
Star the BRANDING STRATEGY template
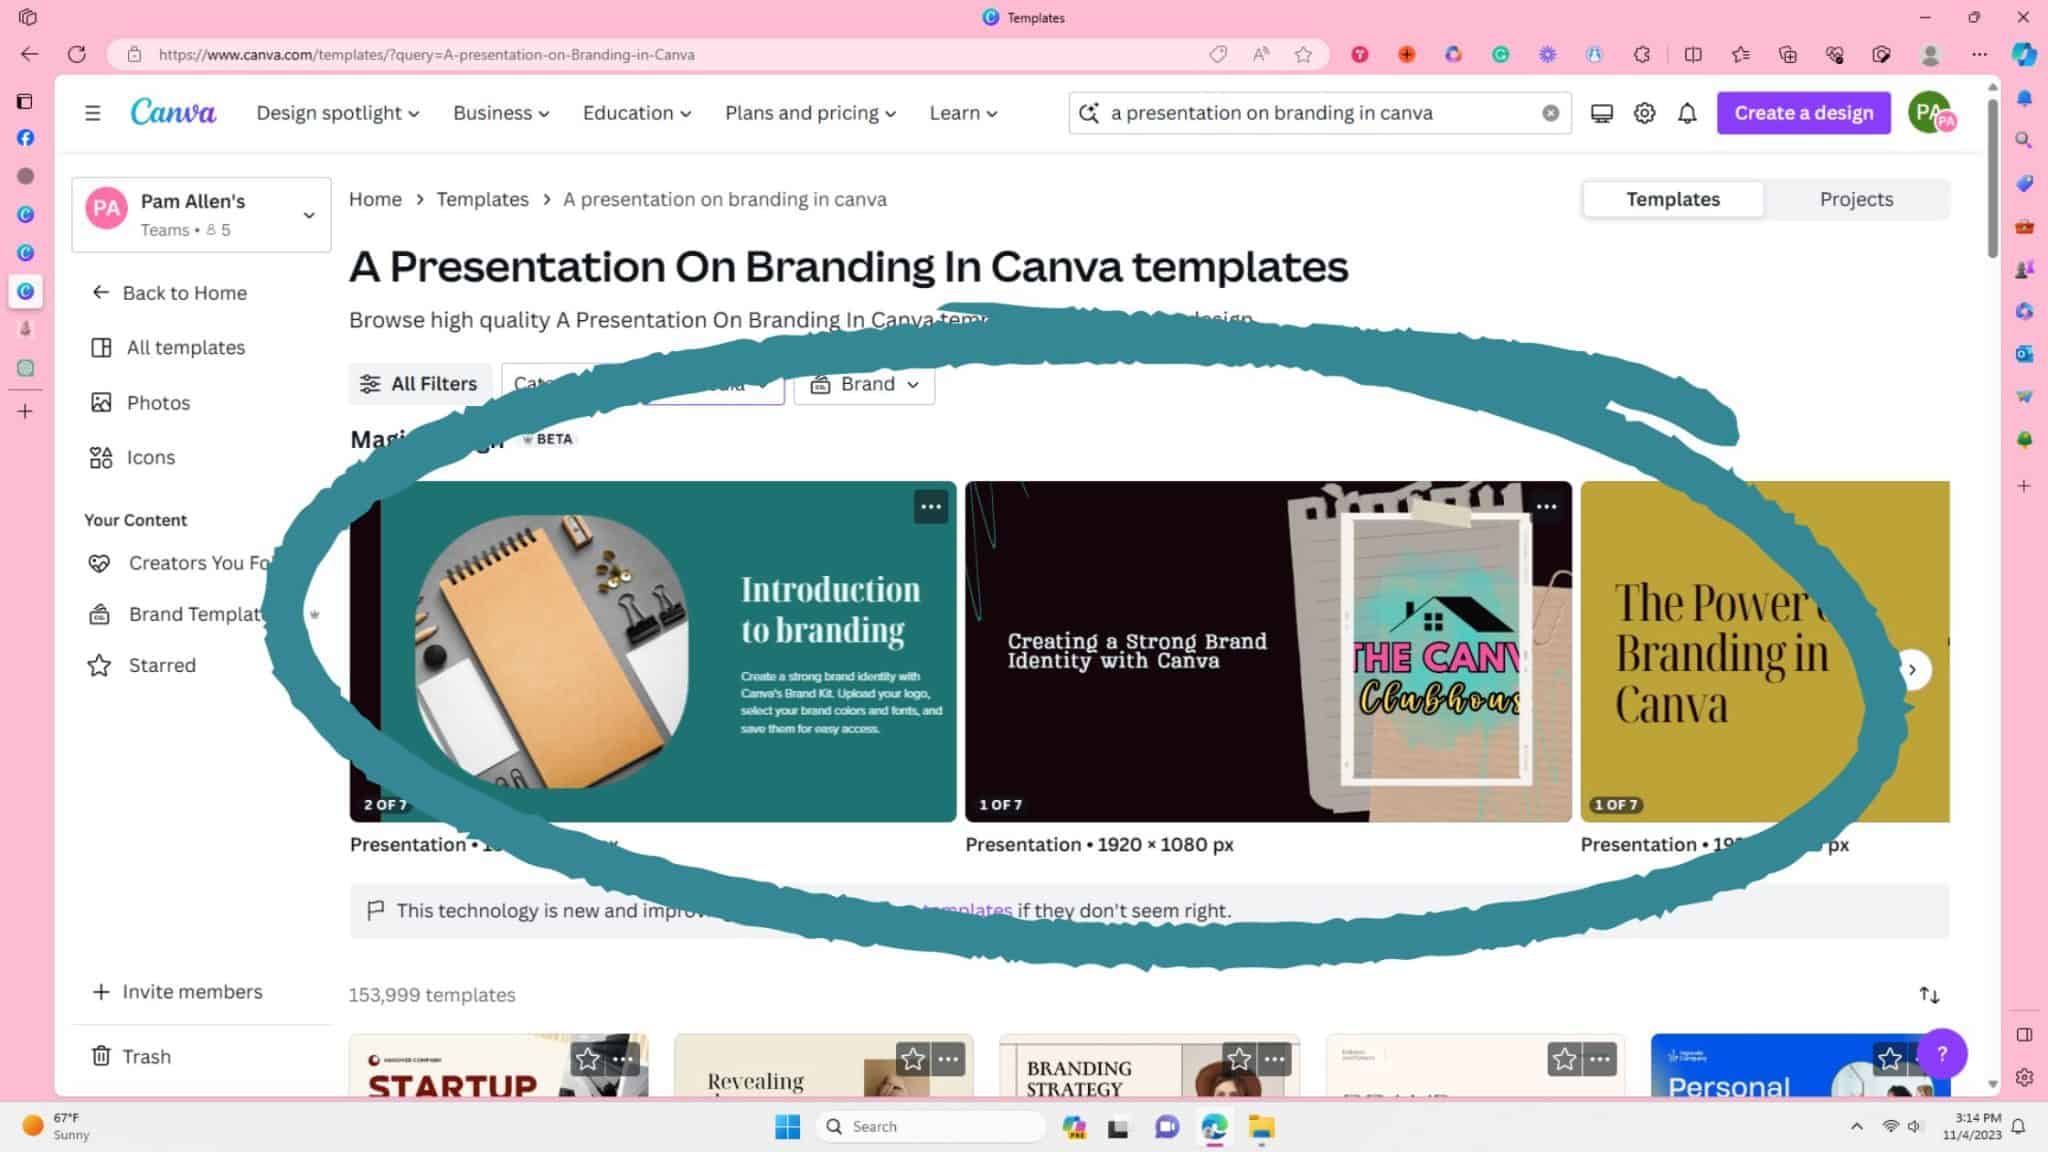tap(1239, 1058)
